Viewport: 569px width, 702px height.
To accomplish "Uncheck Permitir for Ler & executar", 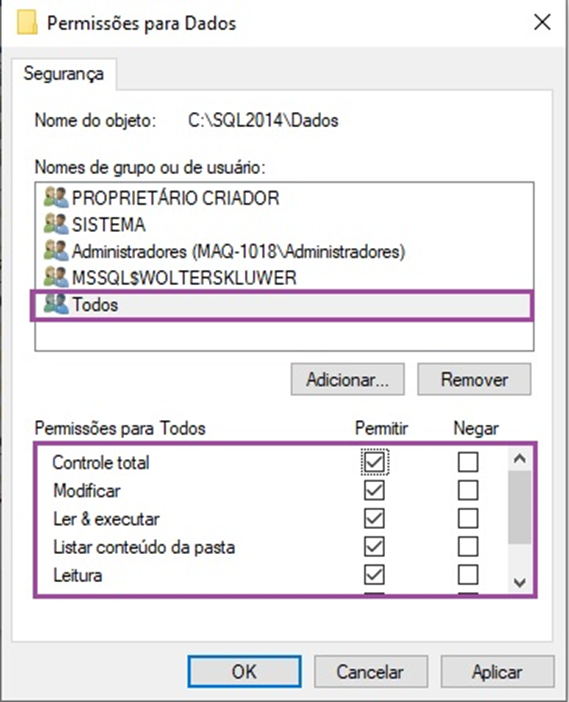I will 374,518.
